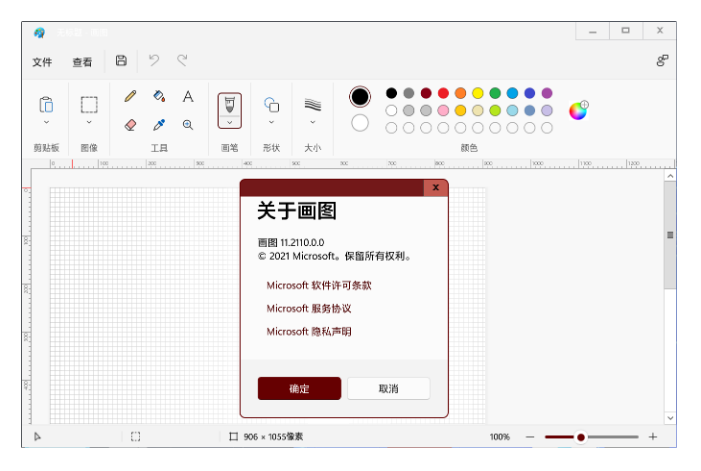Image resolution: width=701 pixels, height=471 pixels.
Task: Click the share icon at top right
Action: click(662, 60)
